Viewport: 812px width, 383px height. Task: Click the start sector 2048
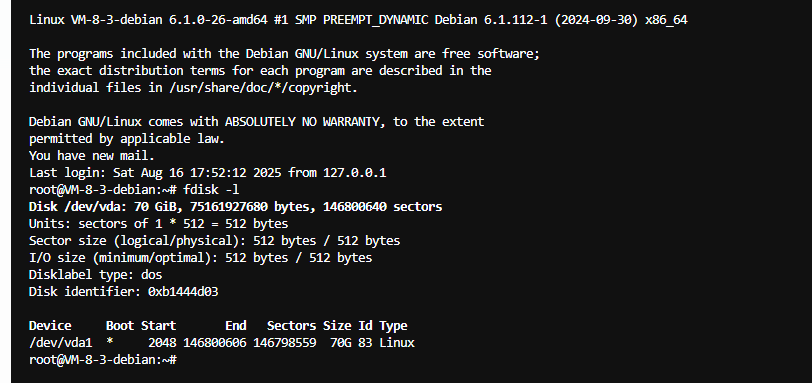coord(162,343)
